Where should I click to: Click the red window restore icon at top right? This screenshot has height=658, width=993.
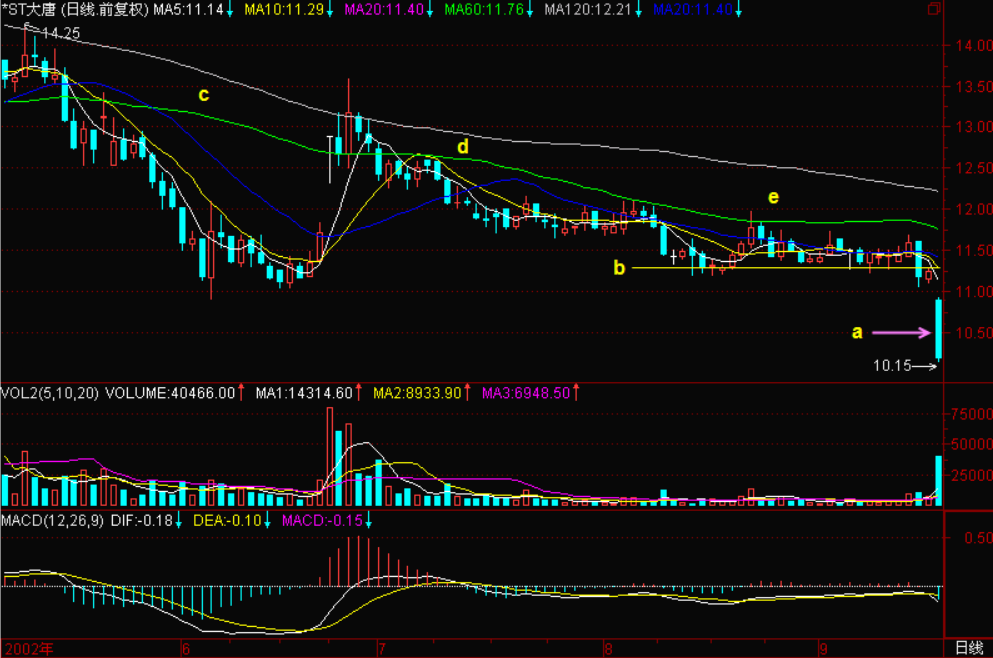tap(933, 9)
